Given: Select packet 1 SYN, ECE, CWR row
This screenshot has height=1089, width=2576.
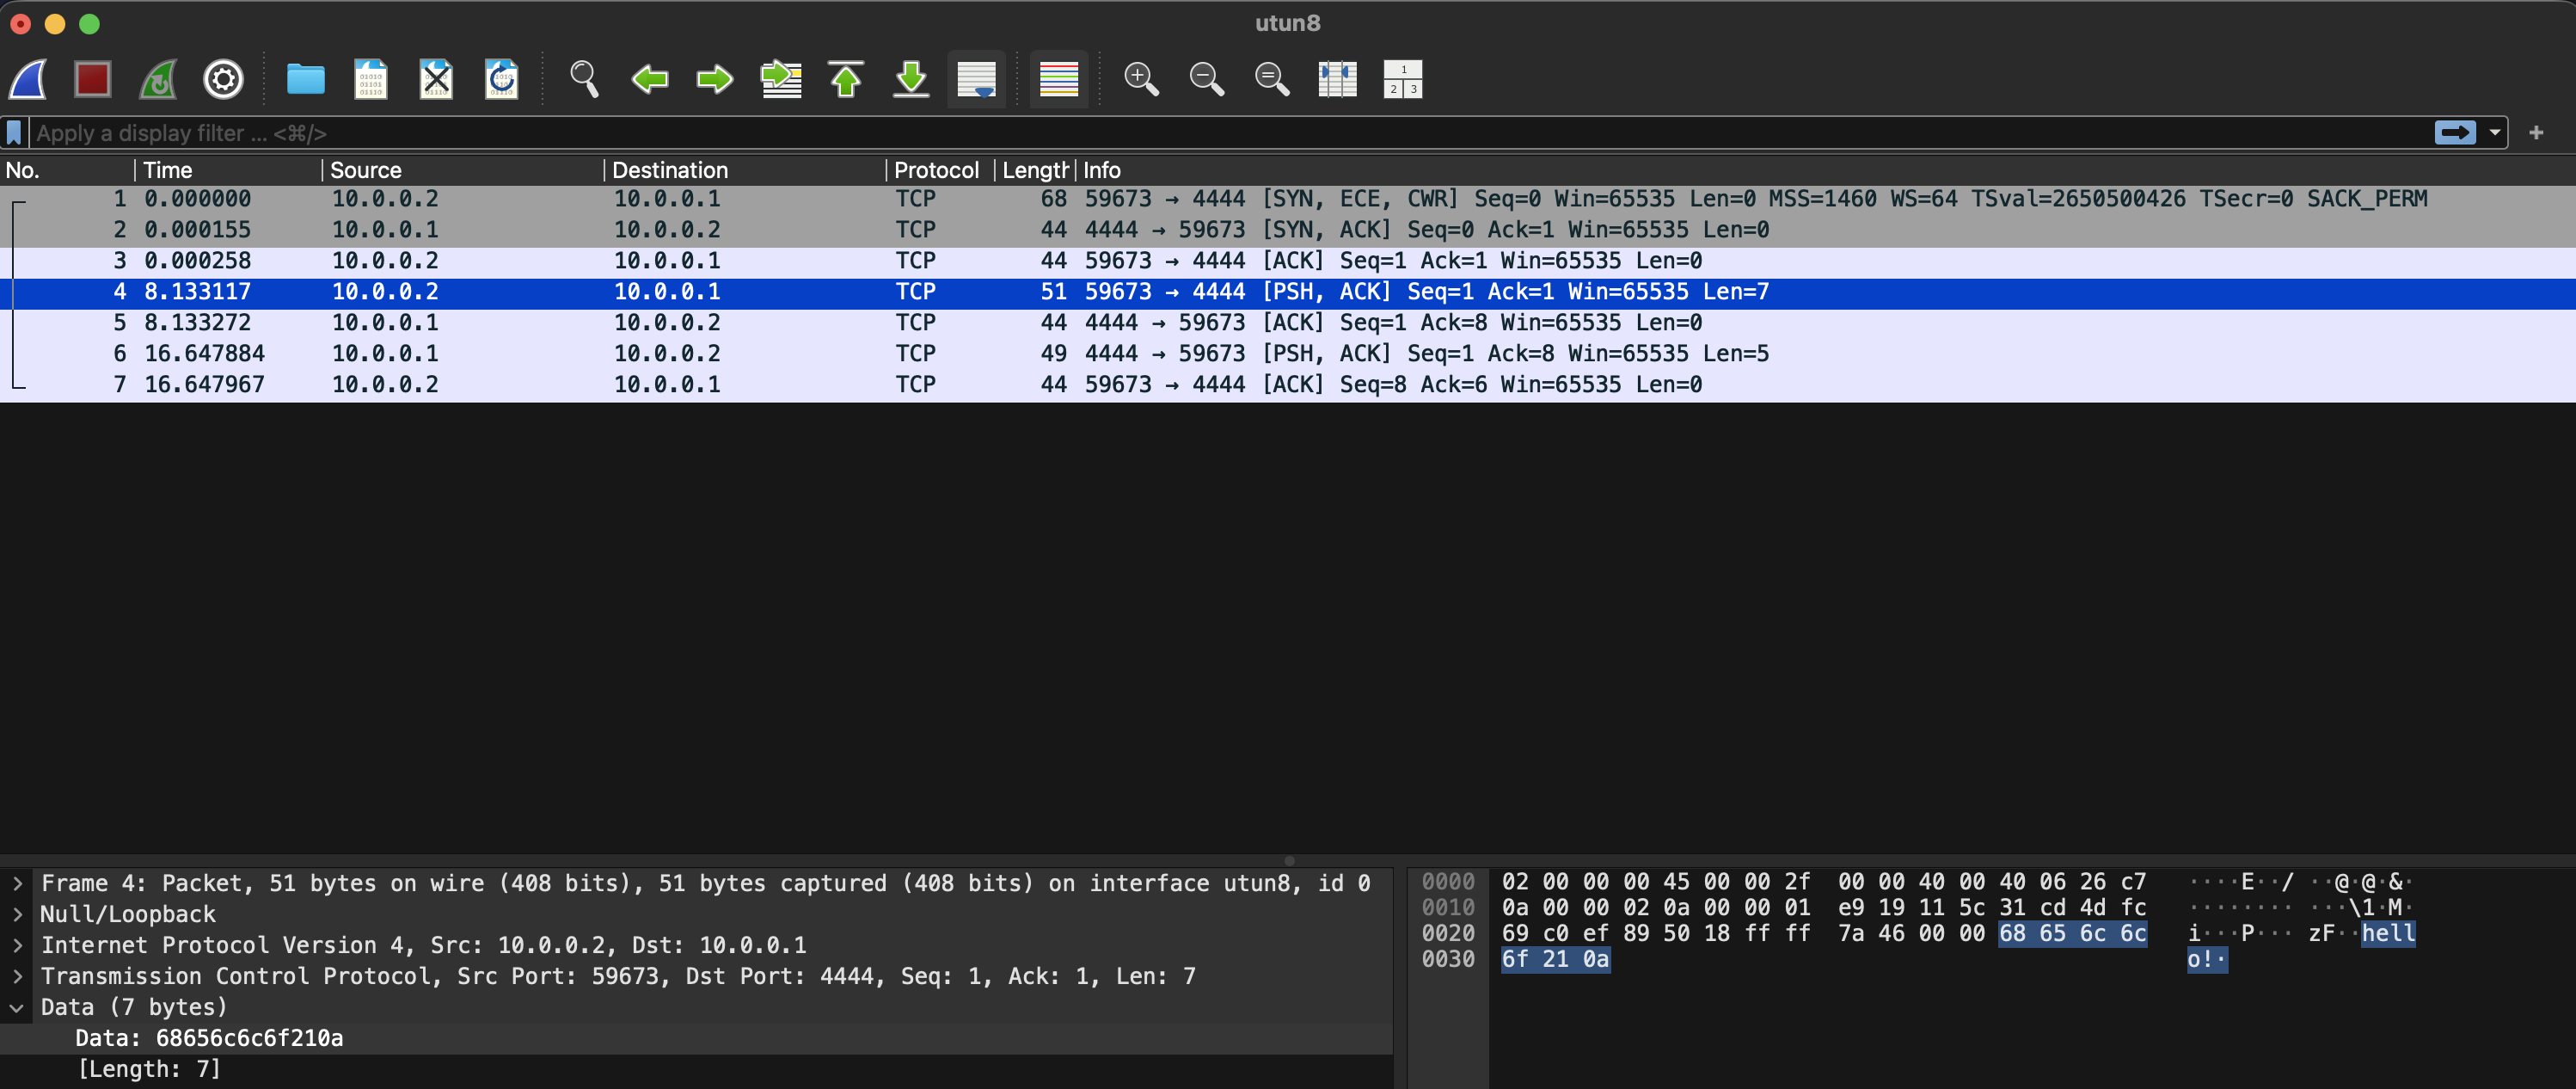Looking at the screenshot, I should click(1288, 199).
